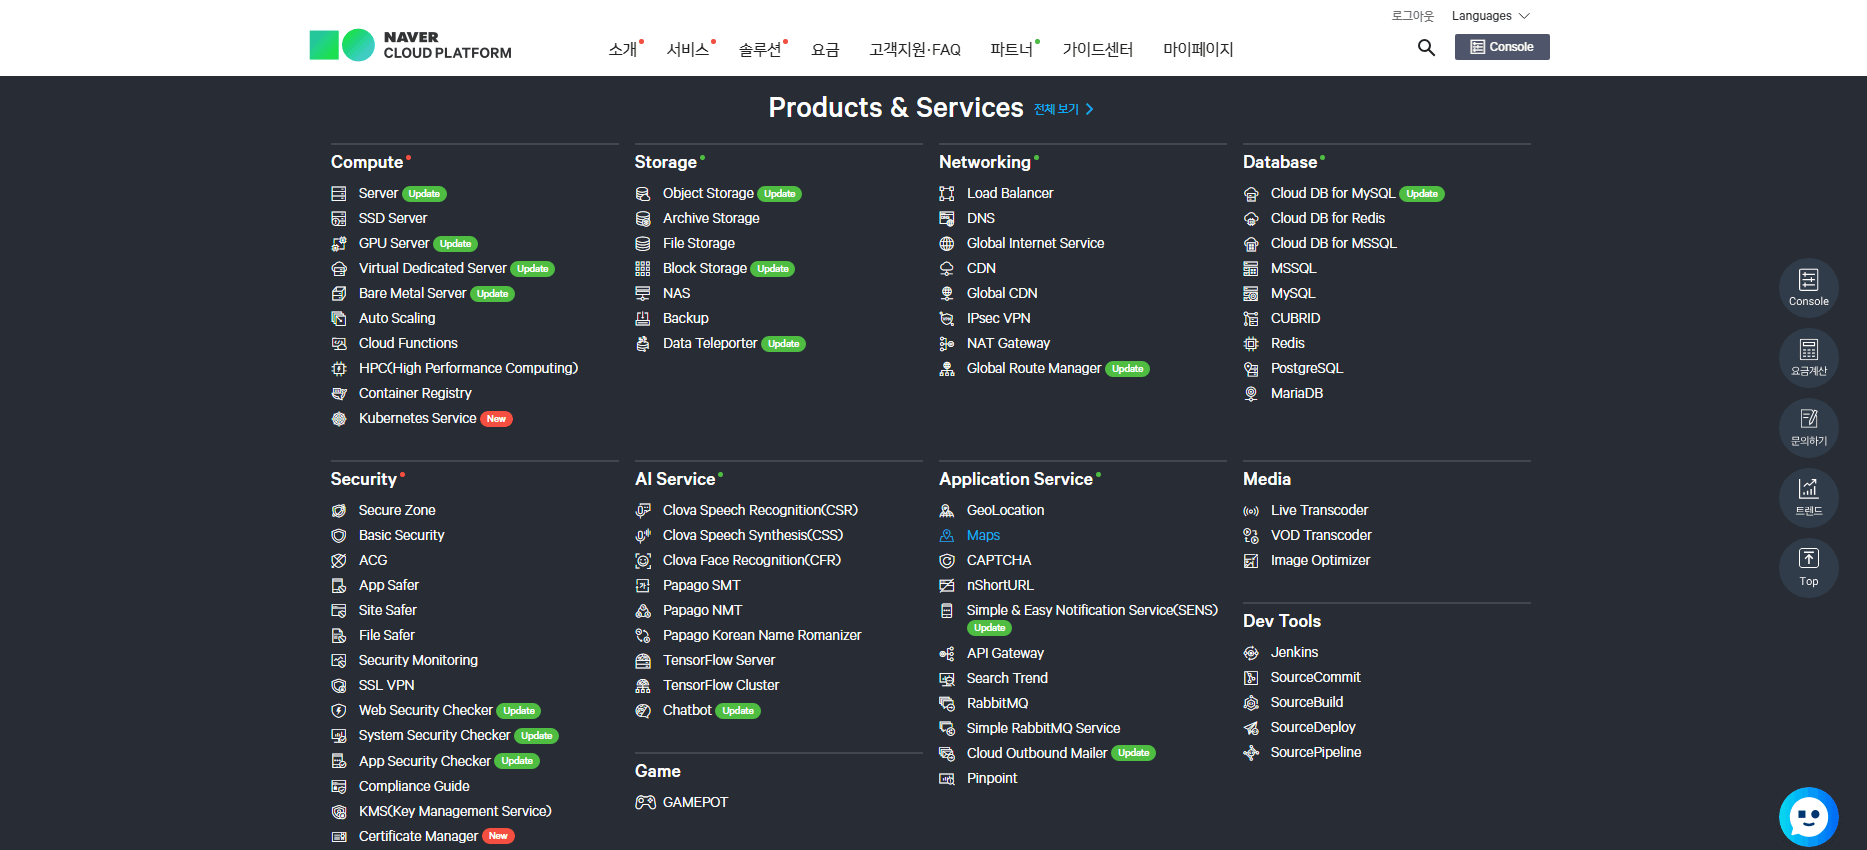1867x850 pixels.
Task: Open the Auto Scaling link
Action: click(397, 319)
